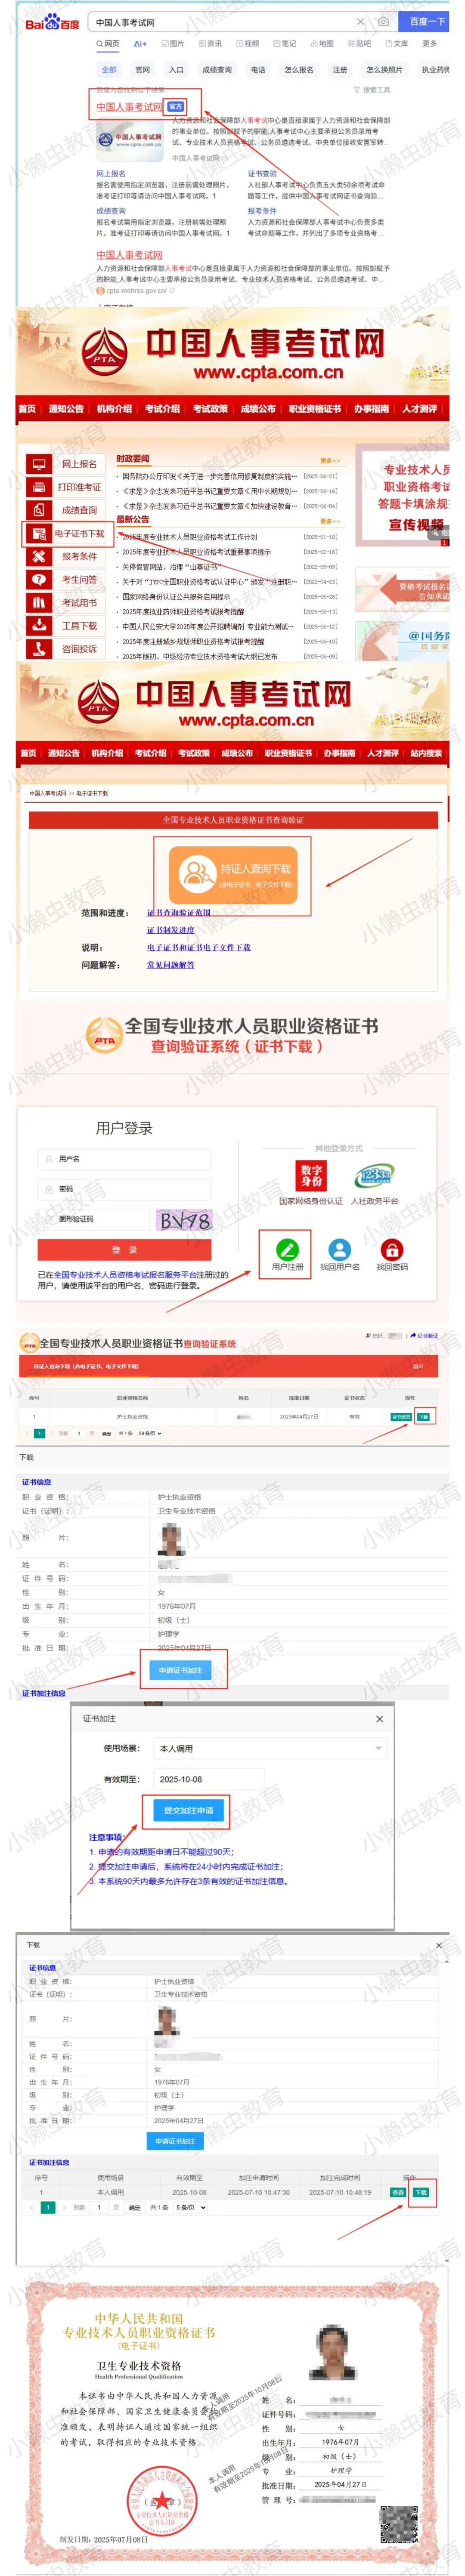Viewport: 465px width, 2576px height.
Task: Click 下载 in the 护士执业资格 row
Action: pos(423,1417)
